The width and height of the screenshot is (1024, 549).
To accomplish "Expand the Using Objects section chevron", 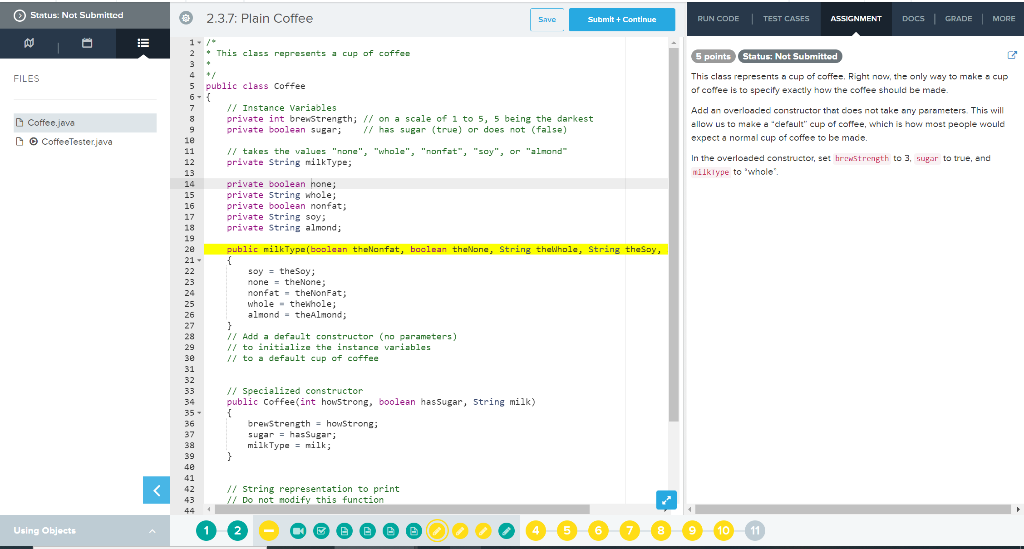I will (152, 531).
